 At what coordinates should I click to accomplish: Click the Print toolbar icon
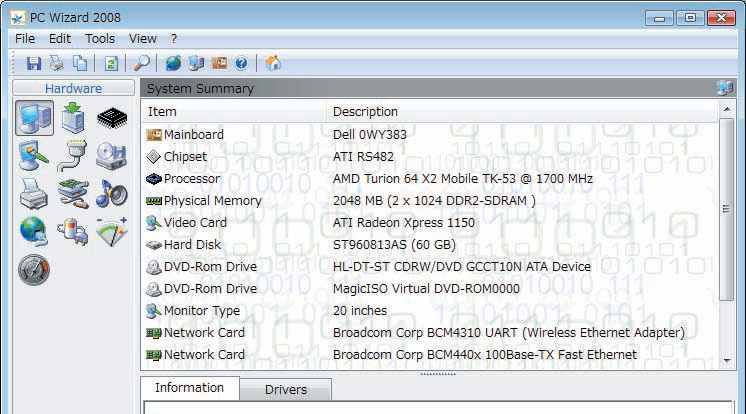[57, 63]
